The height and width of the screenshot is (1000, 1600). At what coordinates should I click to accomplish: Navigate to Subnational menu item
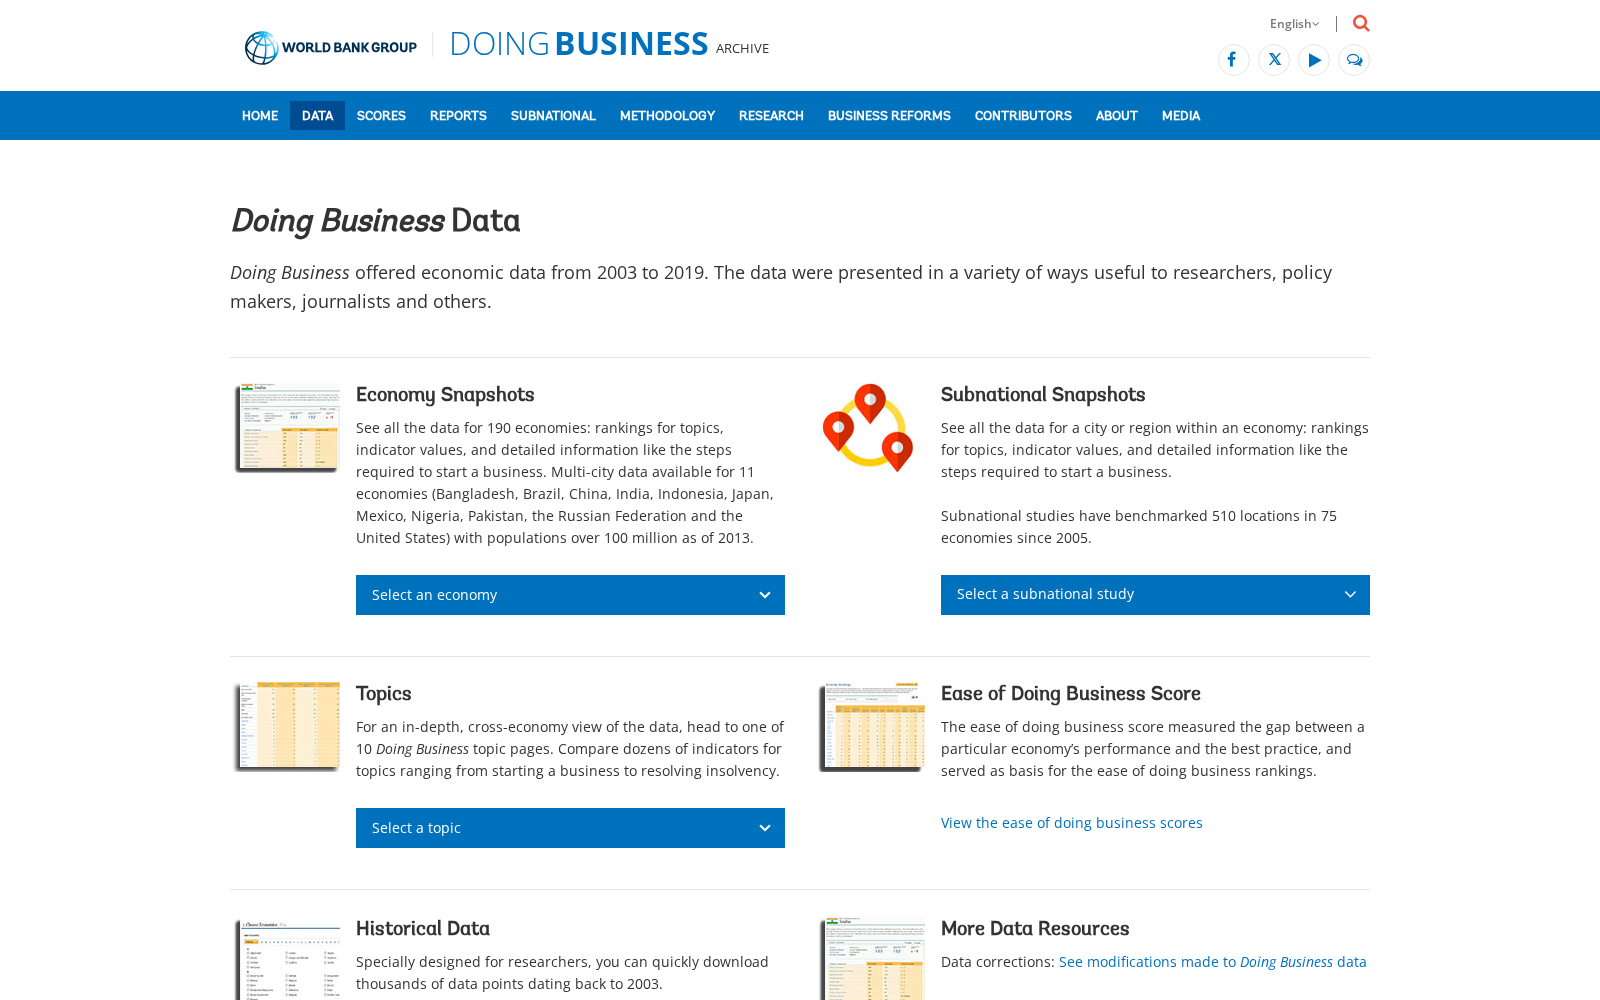pos(553,116)
